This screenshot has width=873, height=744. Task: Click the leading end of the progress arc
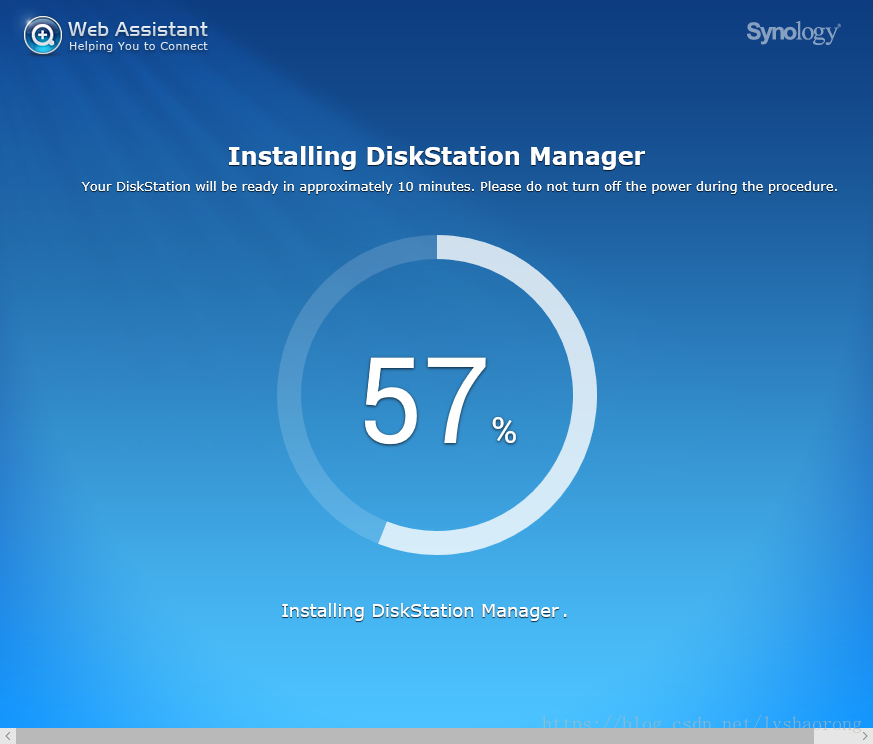point(384,533)
